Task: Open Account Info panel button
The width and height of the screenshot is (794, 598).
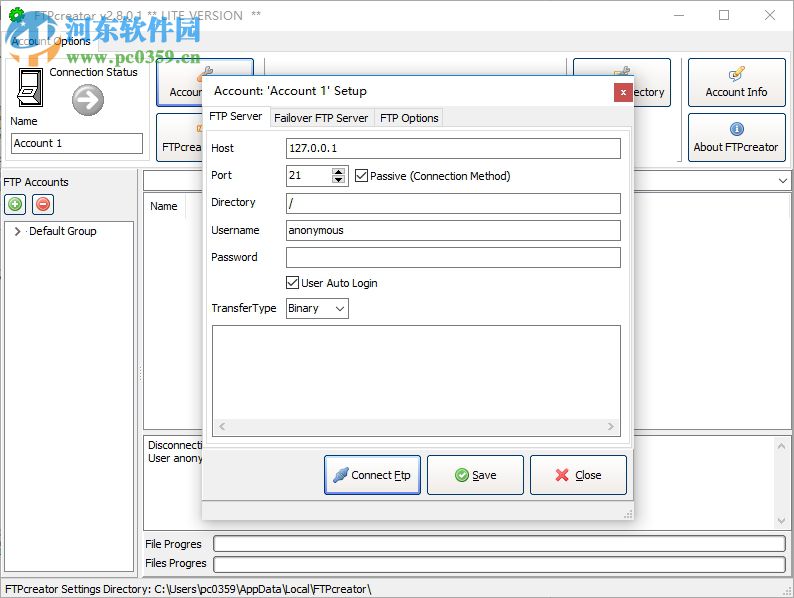Action: tap(736, 83)
